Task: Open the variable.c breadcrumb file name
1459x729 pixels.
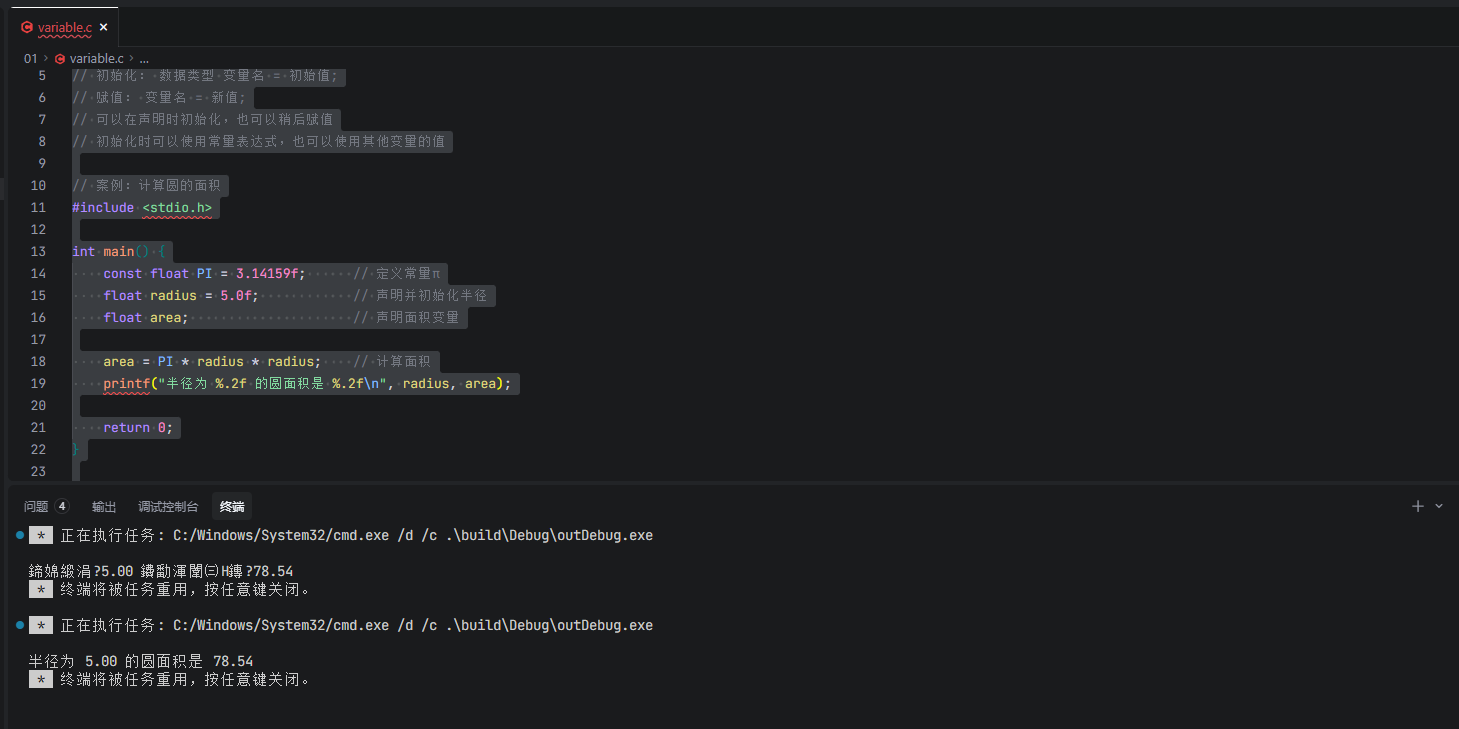Action: pos(96,59)
